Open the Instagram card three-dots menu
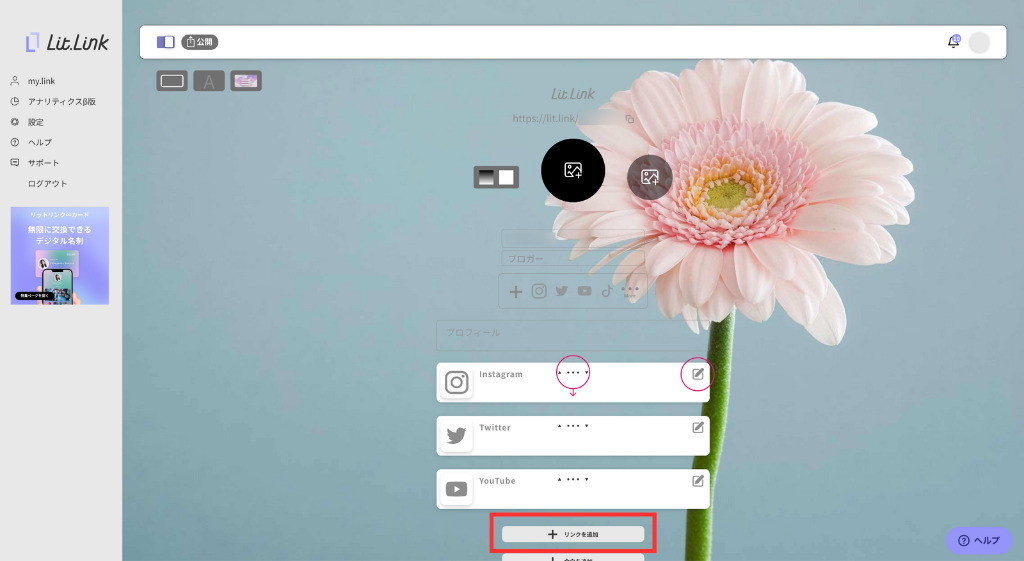The height and width of the screenshot is (561, 1024). click(573, 373)
